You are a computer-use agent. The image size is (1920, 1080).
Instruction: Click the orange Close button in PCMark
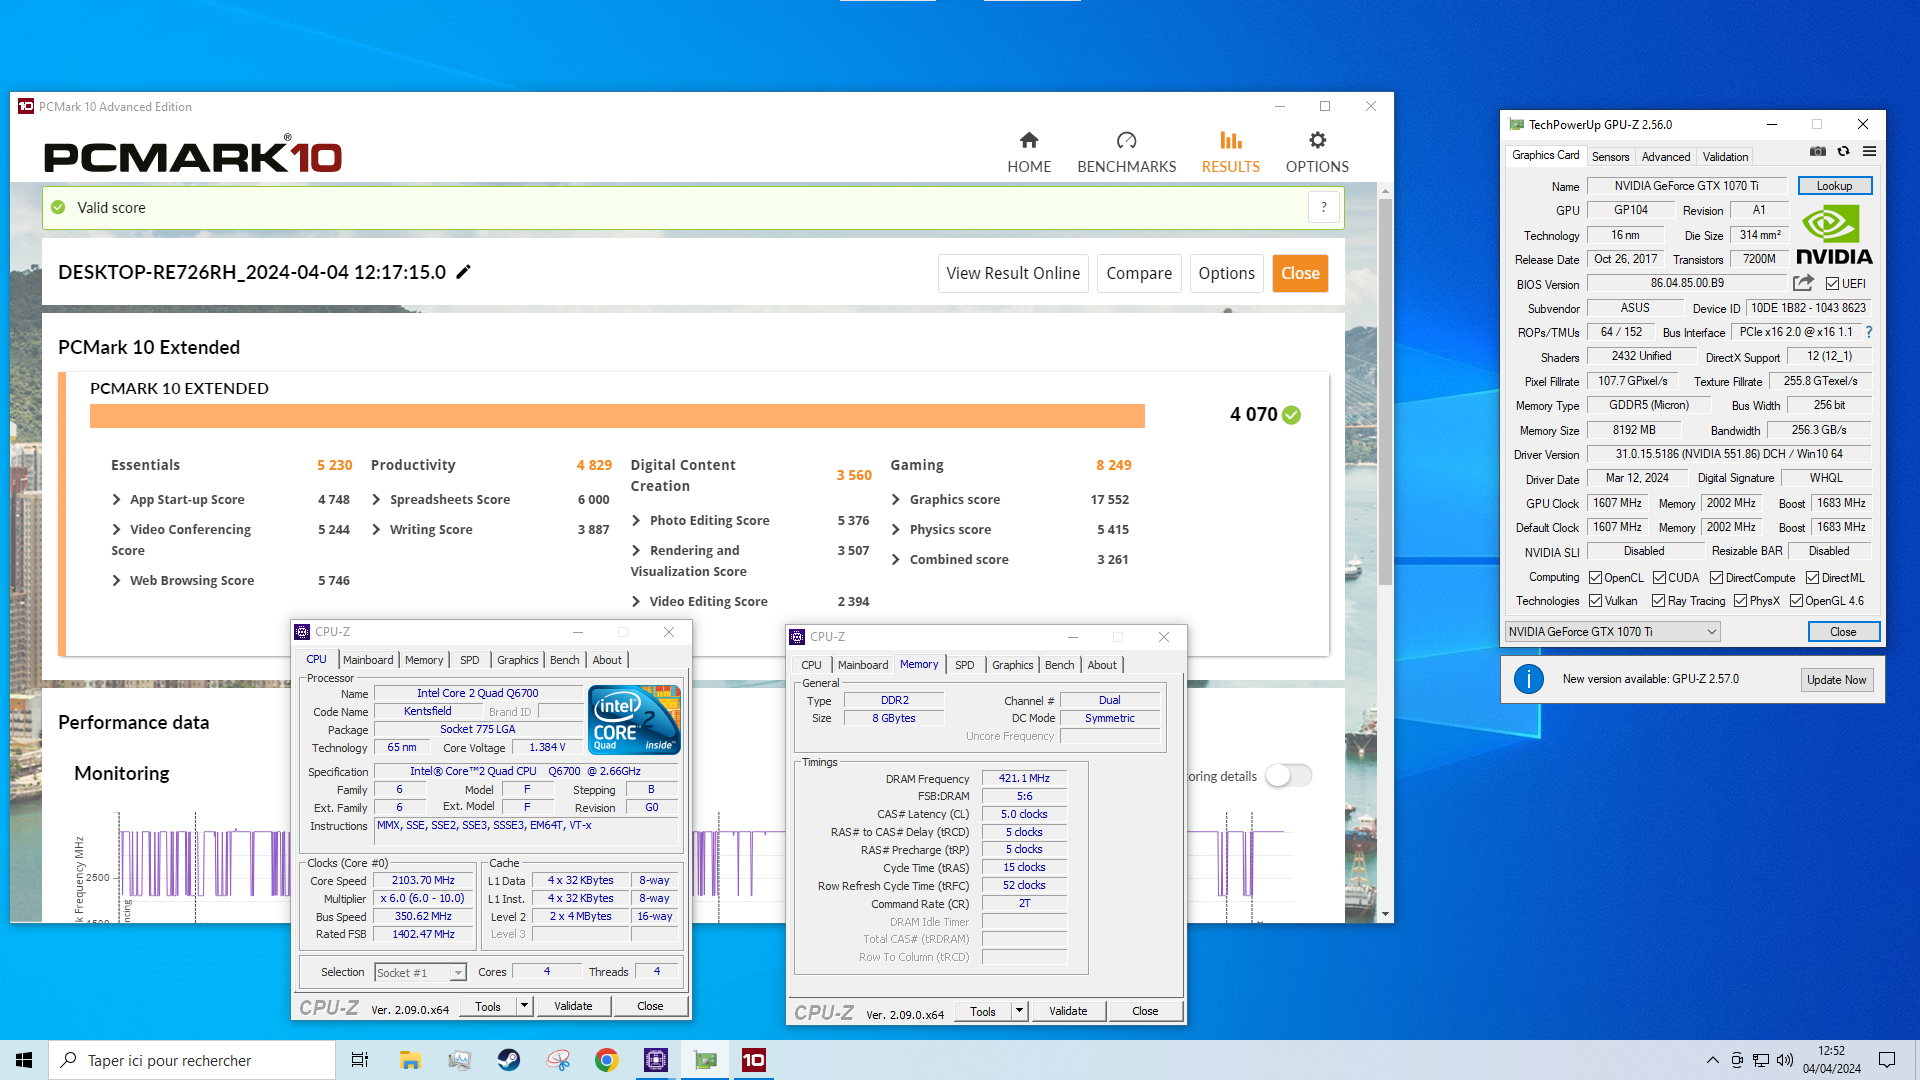tap(1300, 273)
